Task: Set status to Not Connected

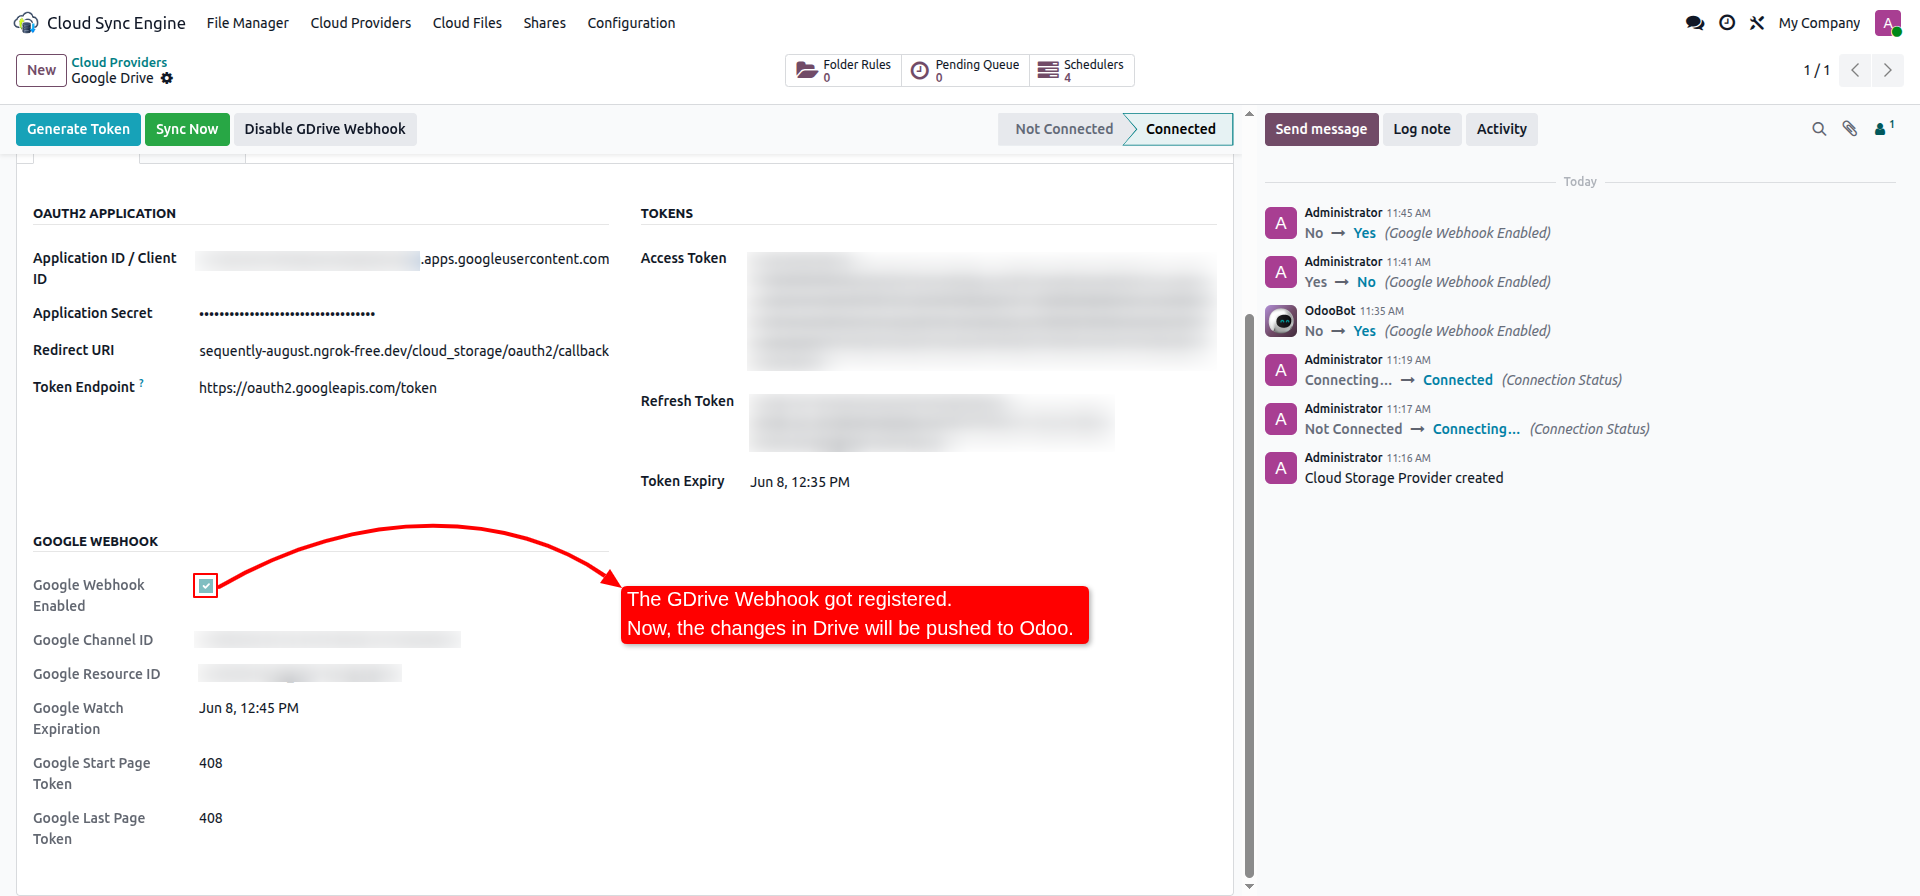Action: point(1062,129)
